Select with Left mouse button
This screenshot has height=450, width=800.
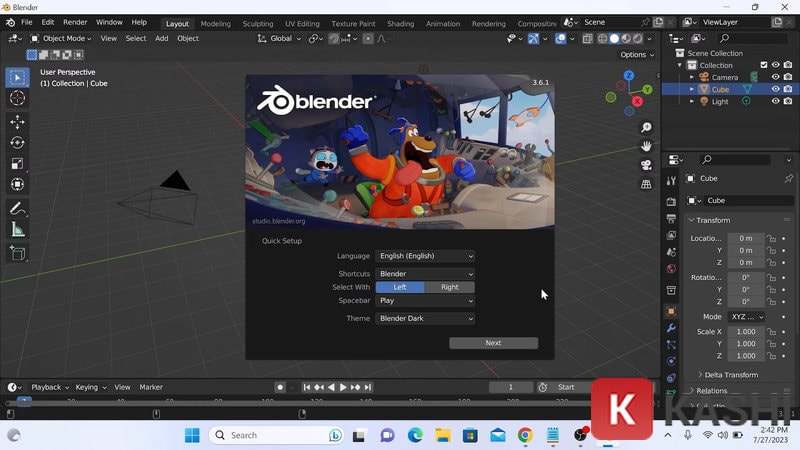pos(400,287)
